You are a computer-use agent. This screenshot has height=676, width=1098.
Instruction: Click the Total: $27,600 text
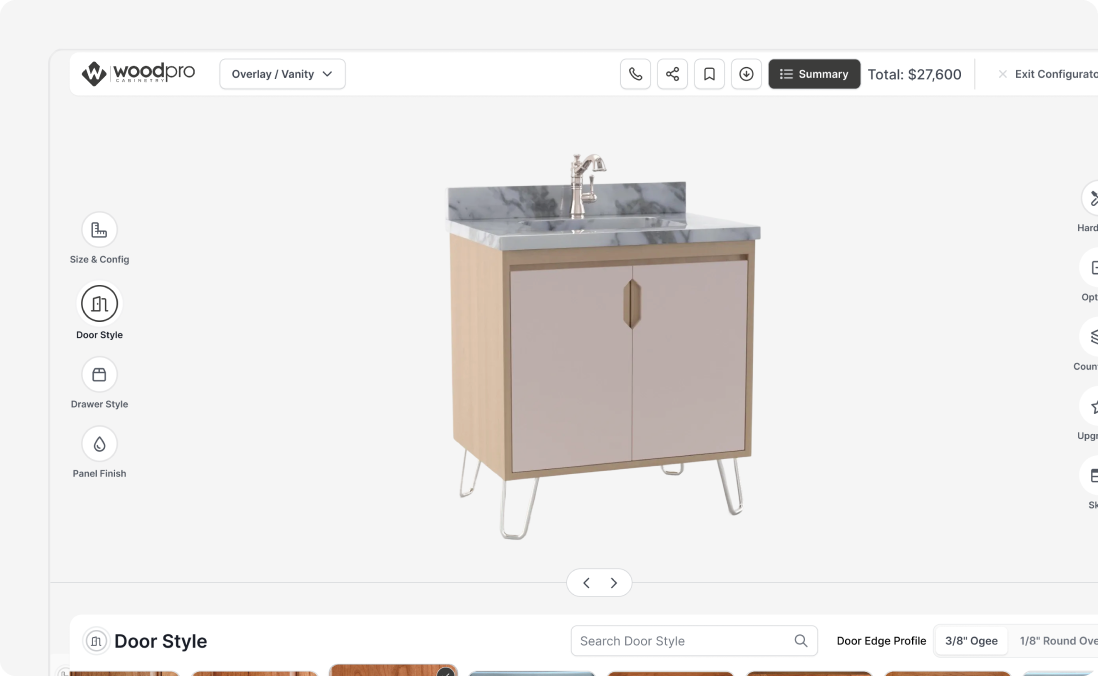(x=915, y=74)
